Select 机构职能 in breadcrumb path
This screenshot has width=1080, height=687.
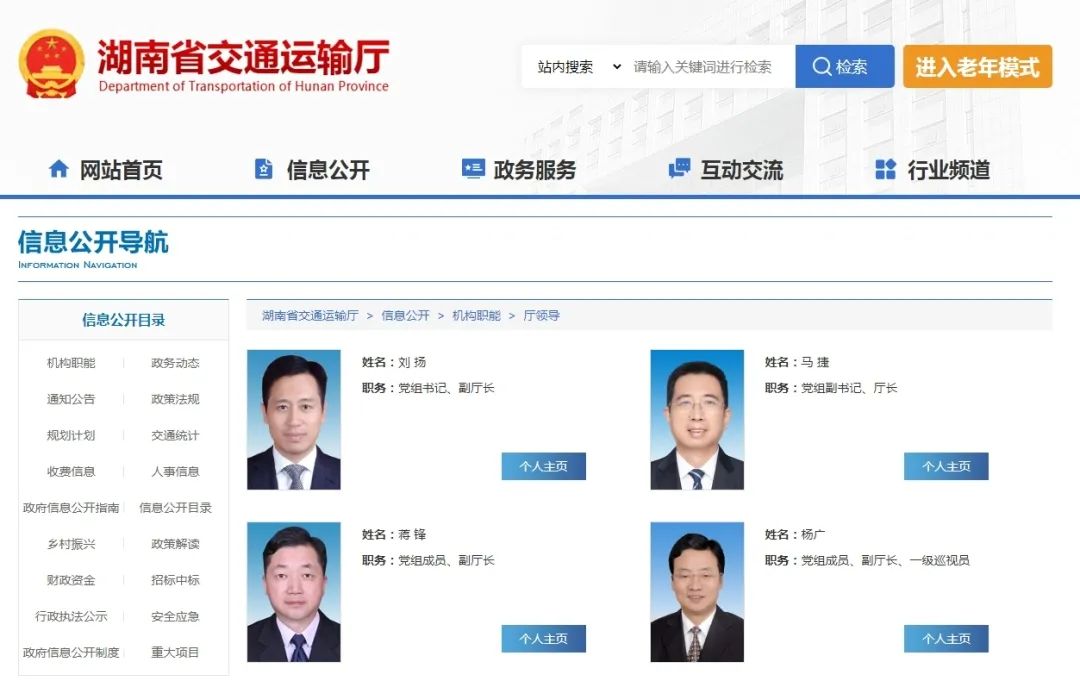(476, 315)
